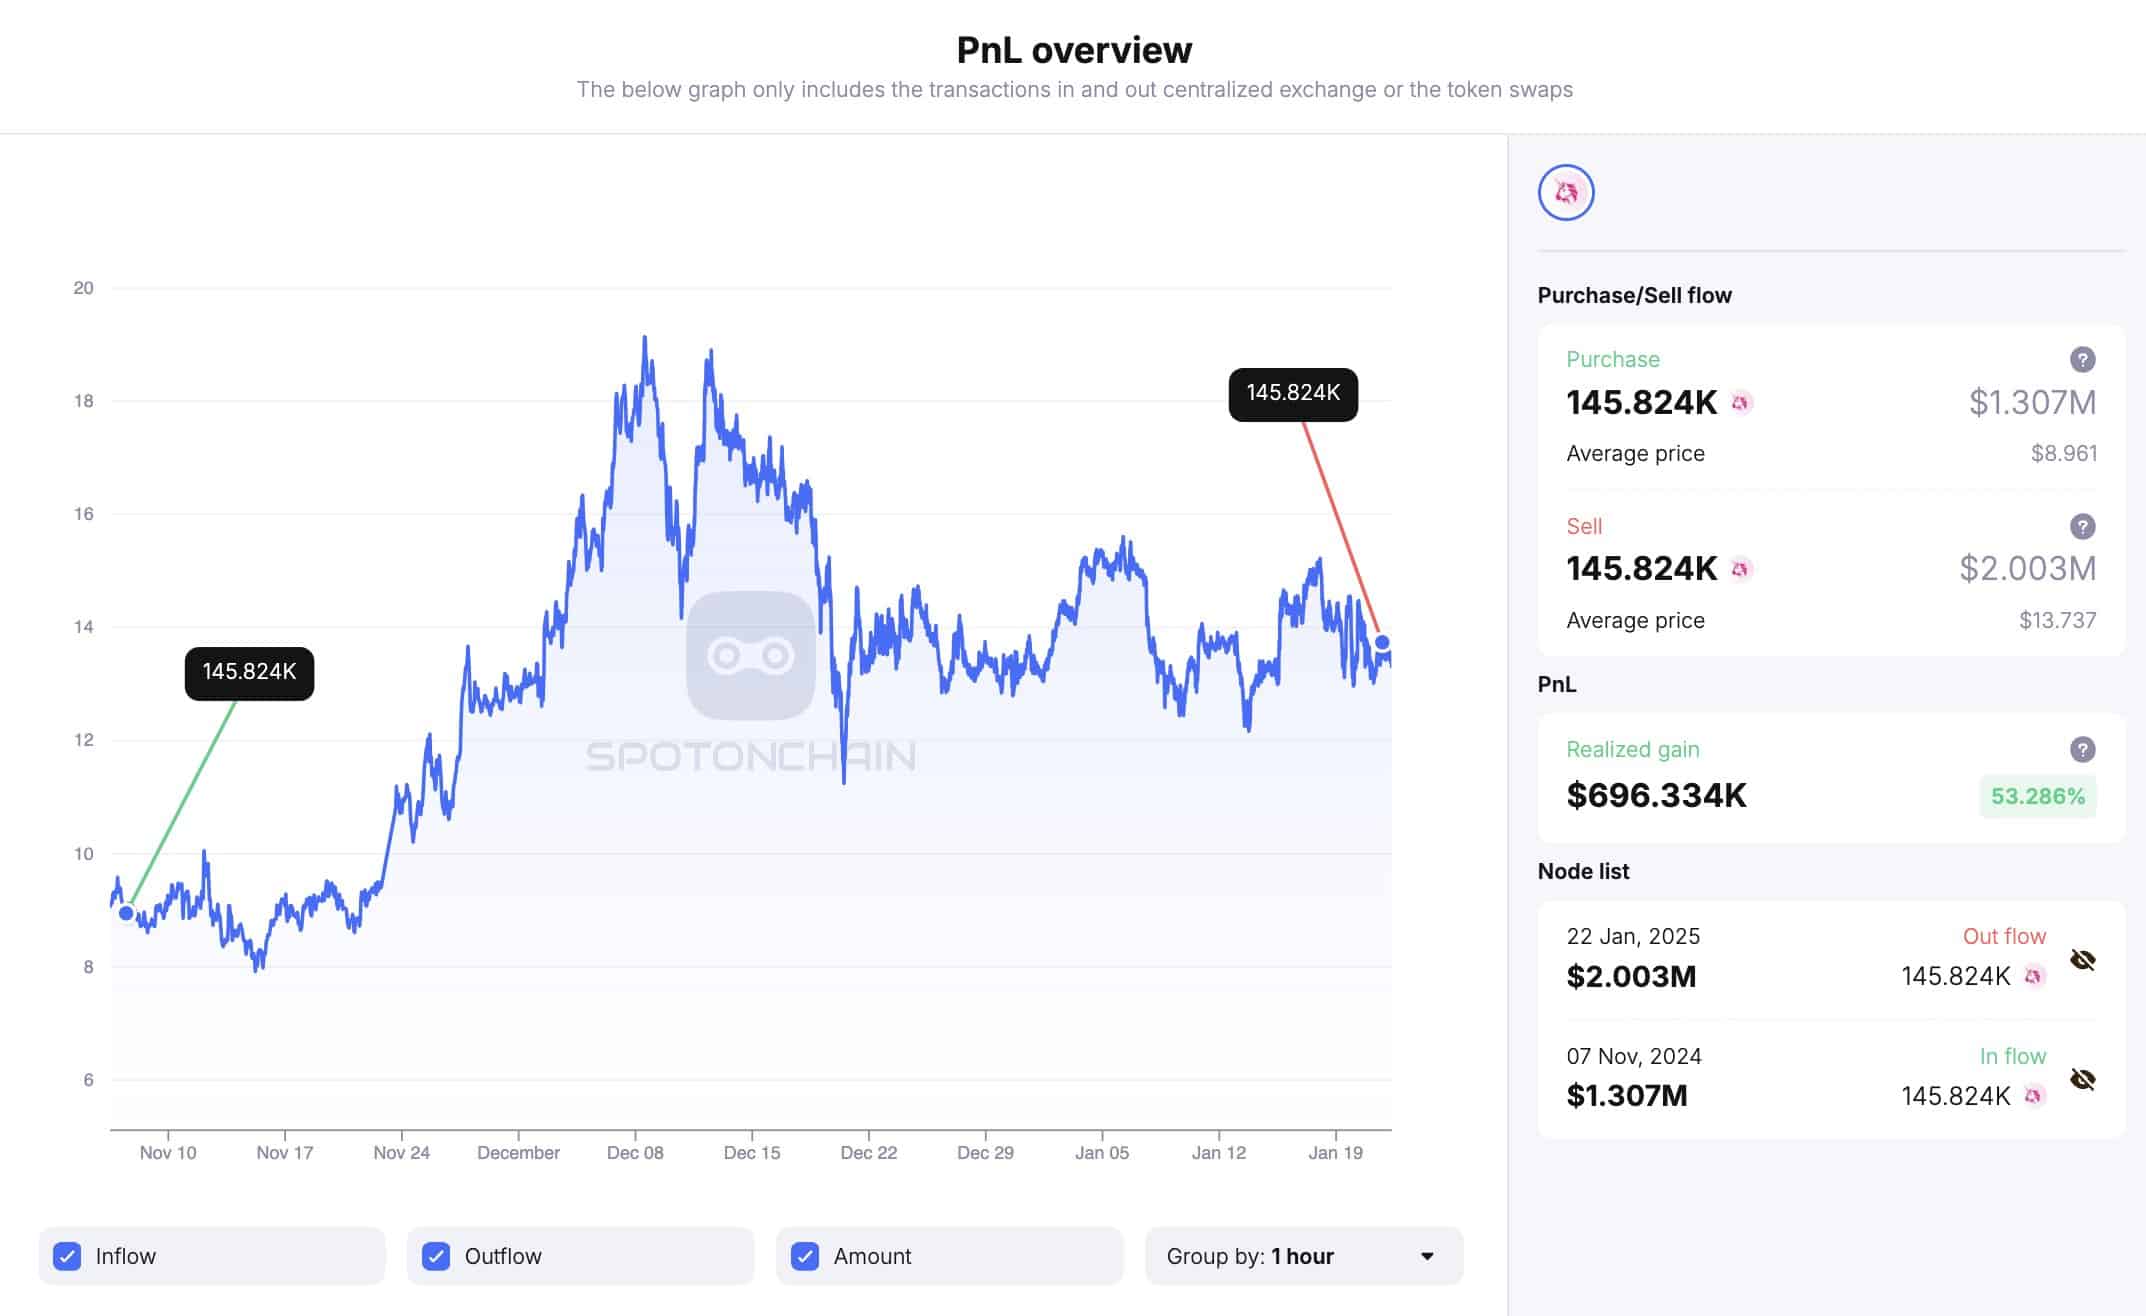The image size is (2146, 1316).
Task: Click UNI token icon in Out flow node
Action: coord(2033,976)
